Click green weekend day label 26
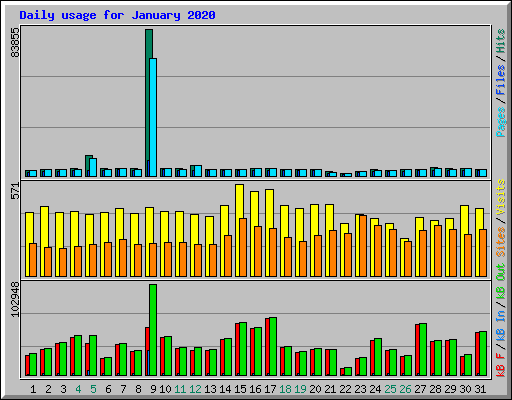 tap(405, 389)
